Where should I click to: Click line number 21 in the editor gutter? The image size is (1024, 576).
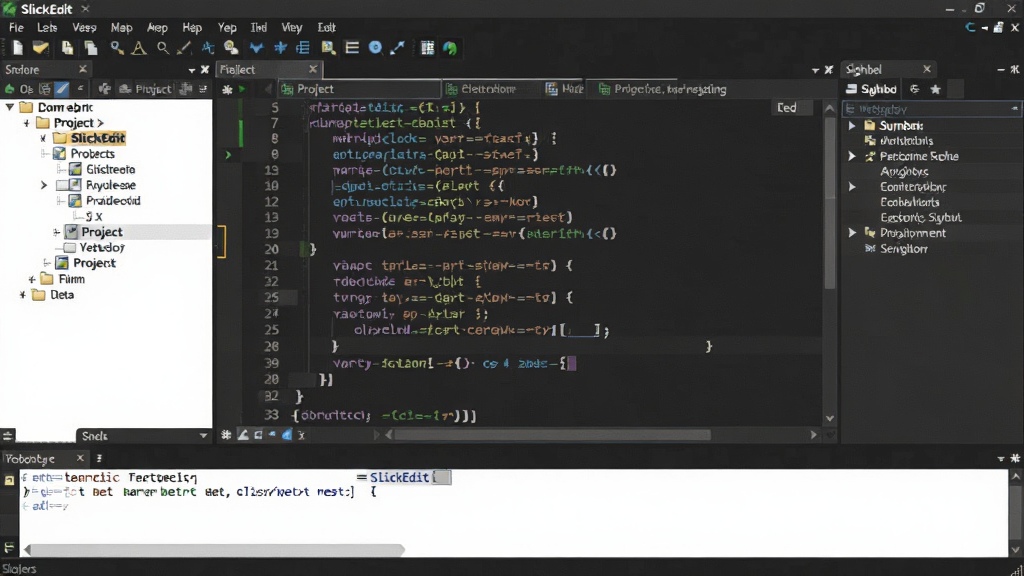pos(271,265)
